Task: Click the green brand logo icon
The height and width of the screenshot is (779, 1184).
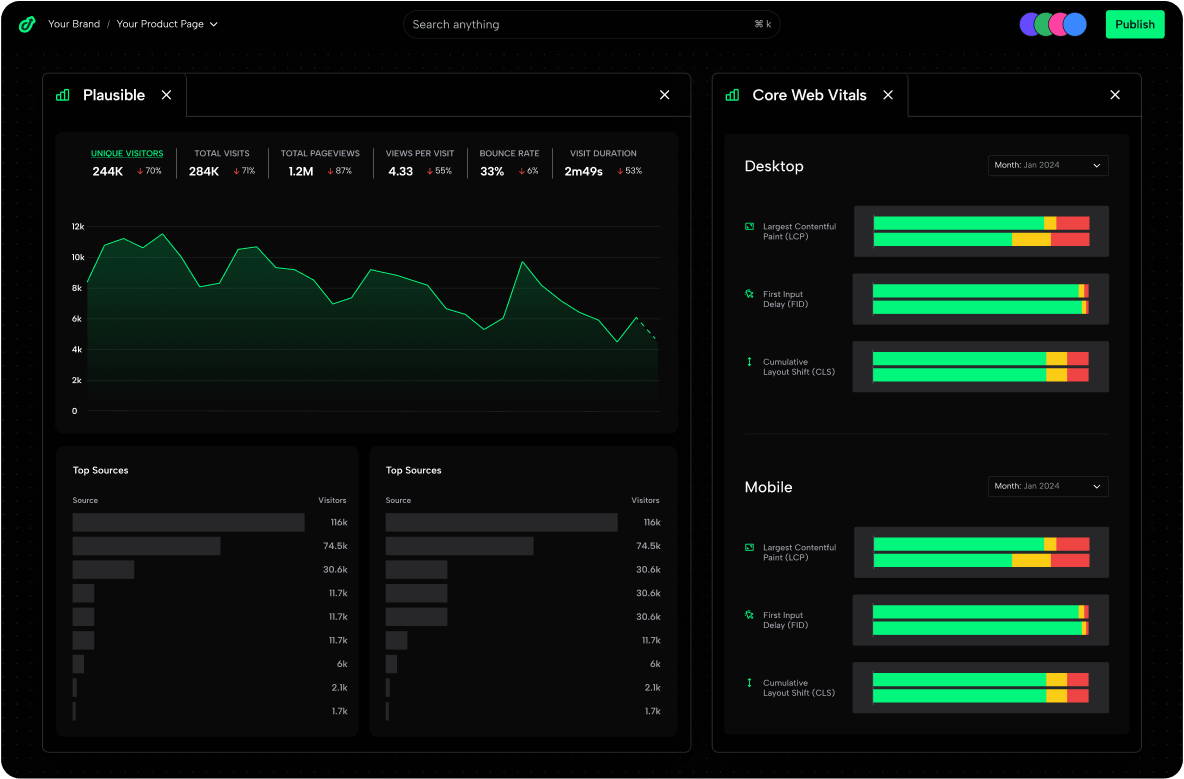Action: coord(27,24)
